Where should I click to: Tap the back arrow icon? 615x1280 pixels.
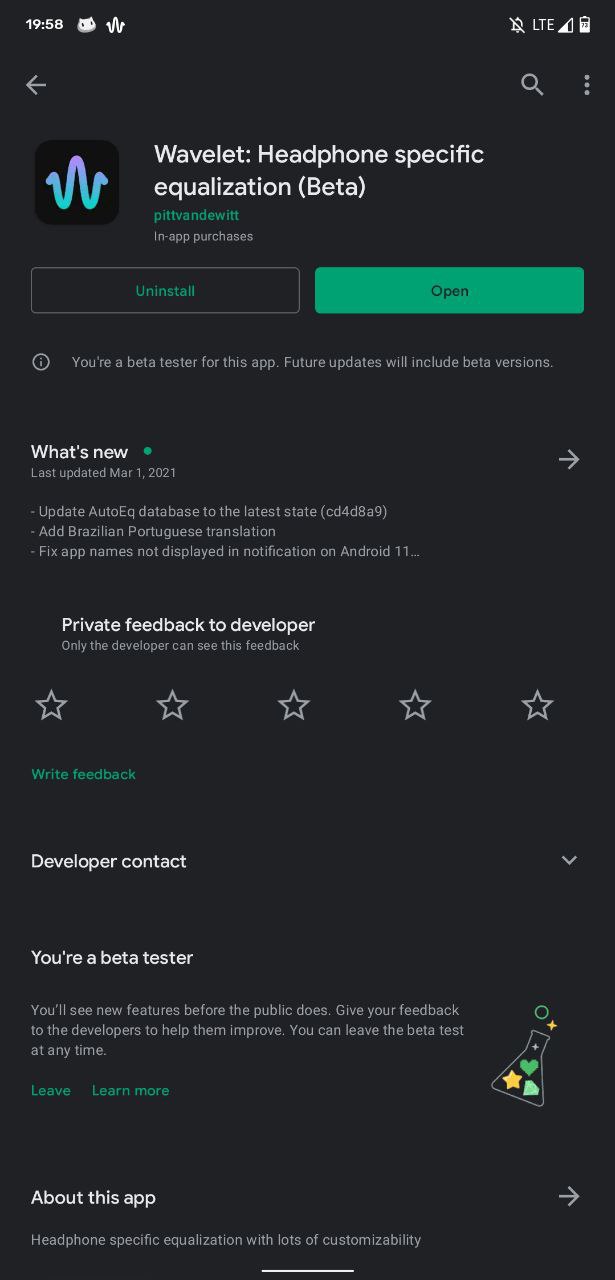36,85
